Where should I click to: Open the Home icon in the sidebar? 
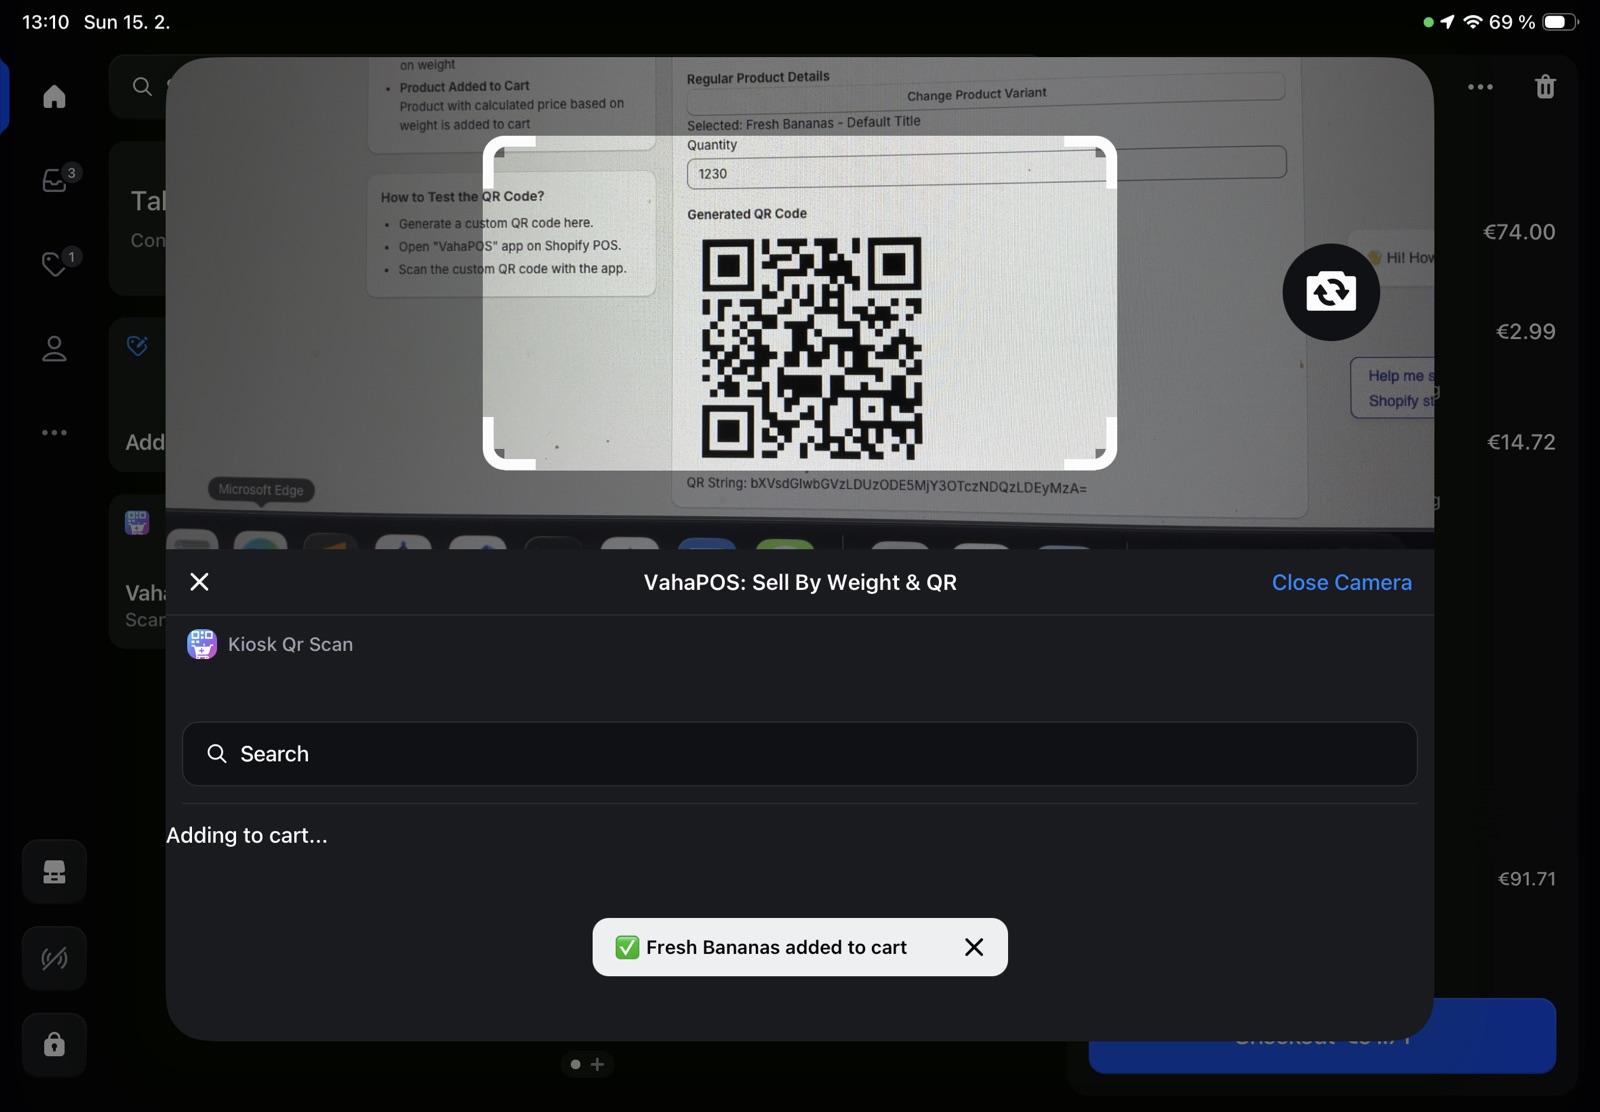tap(54, 96)
